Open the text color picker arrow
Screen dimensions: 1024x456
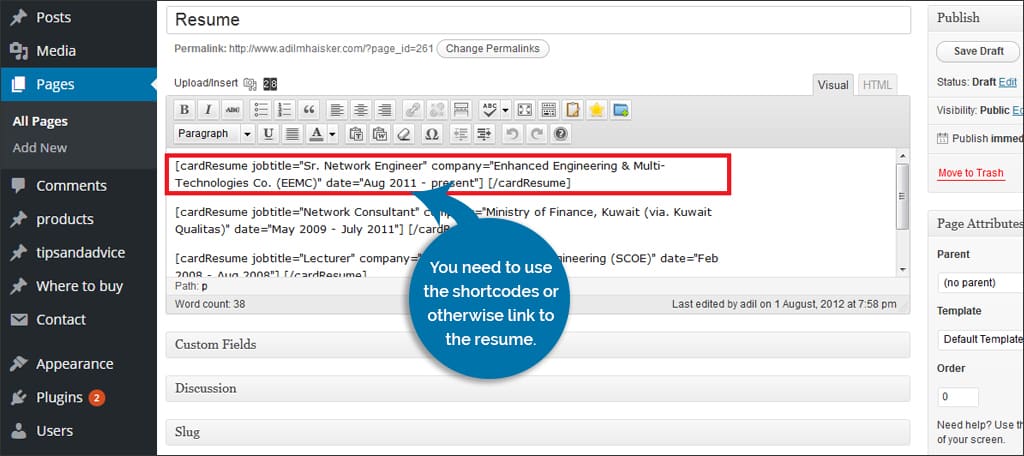point(332,134)
